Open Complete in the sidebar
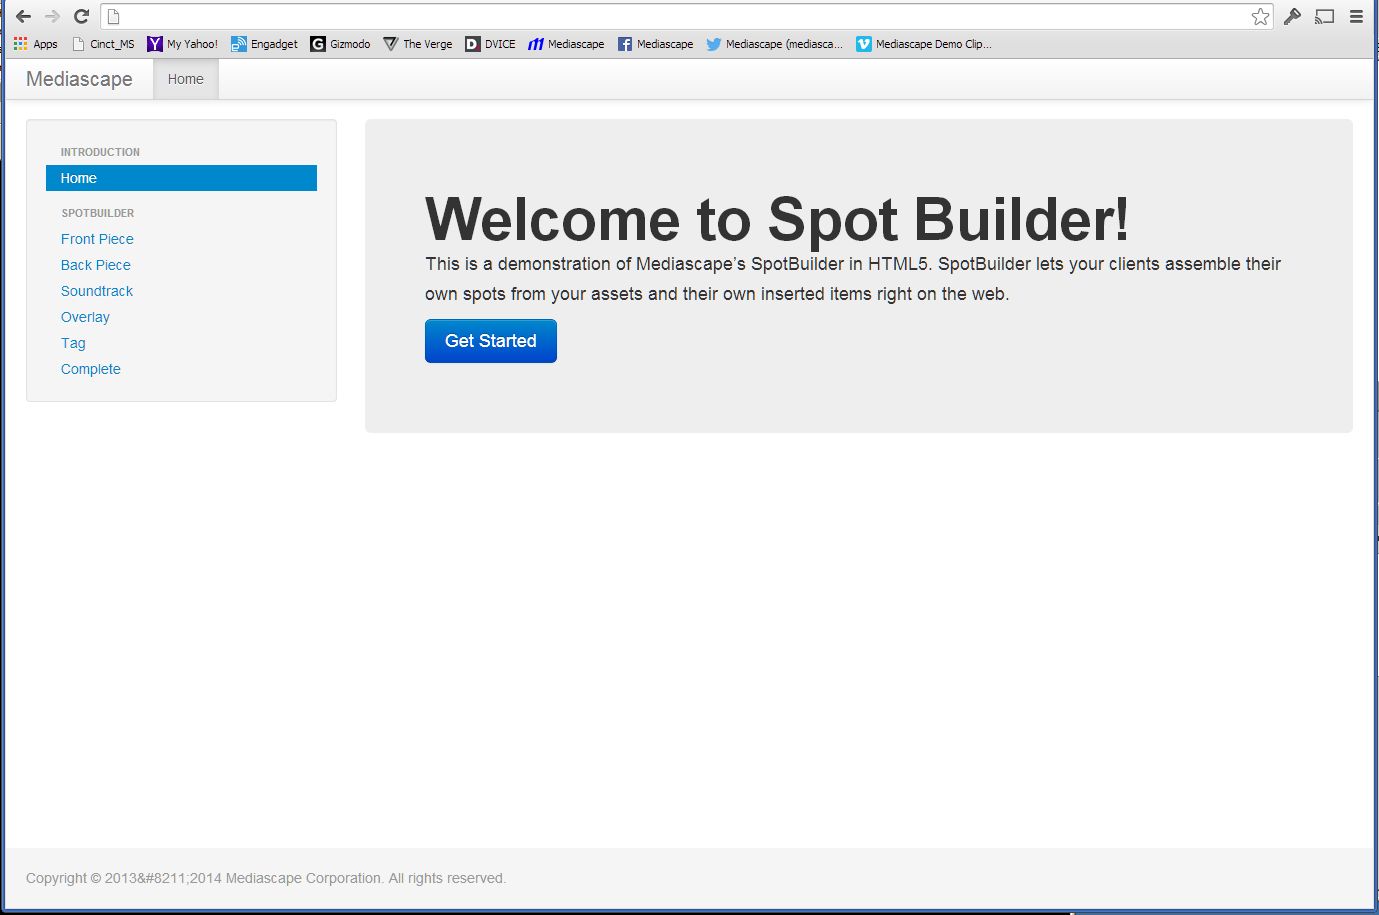The image size is (1379, 915). pos(91,369)
